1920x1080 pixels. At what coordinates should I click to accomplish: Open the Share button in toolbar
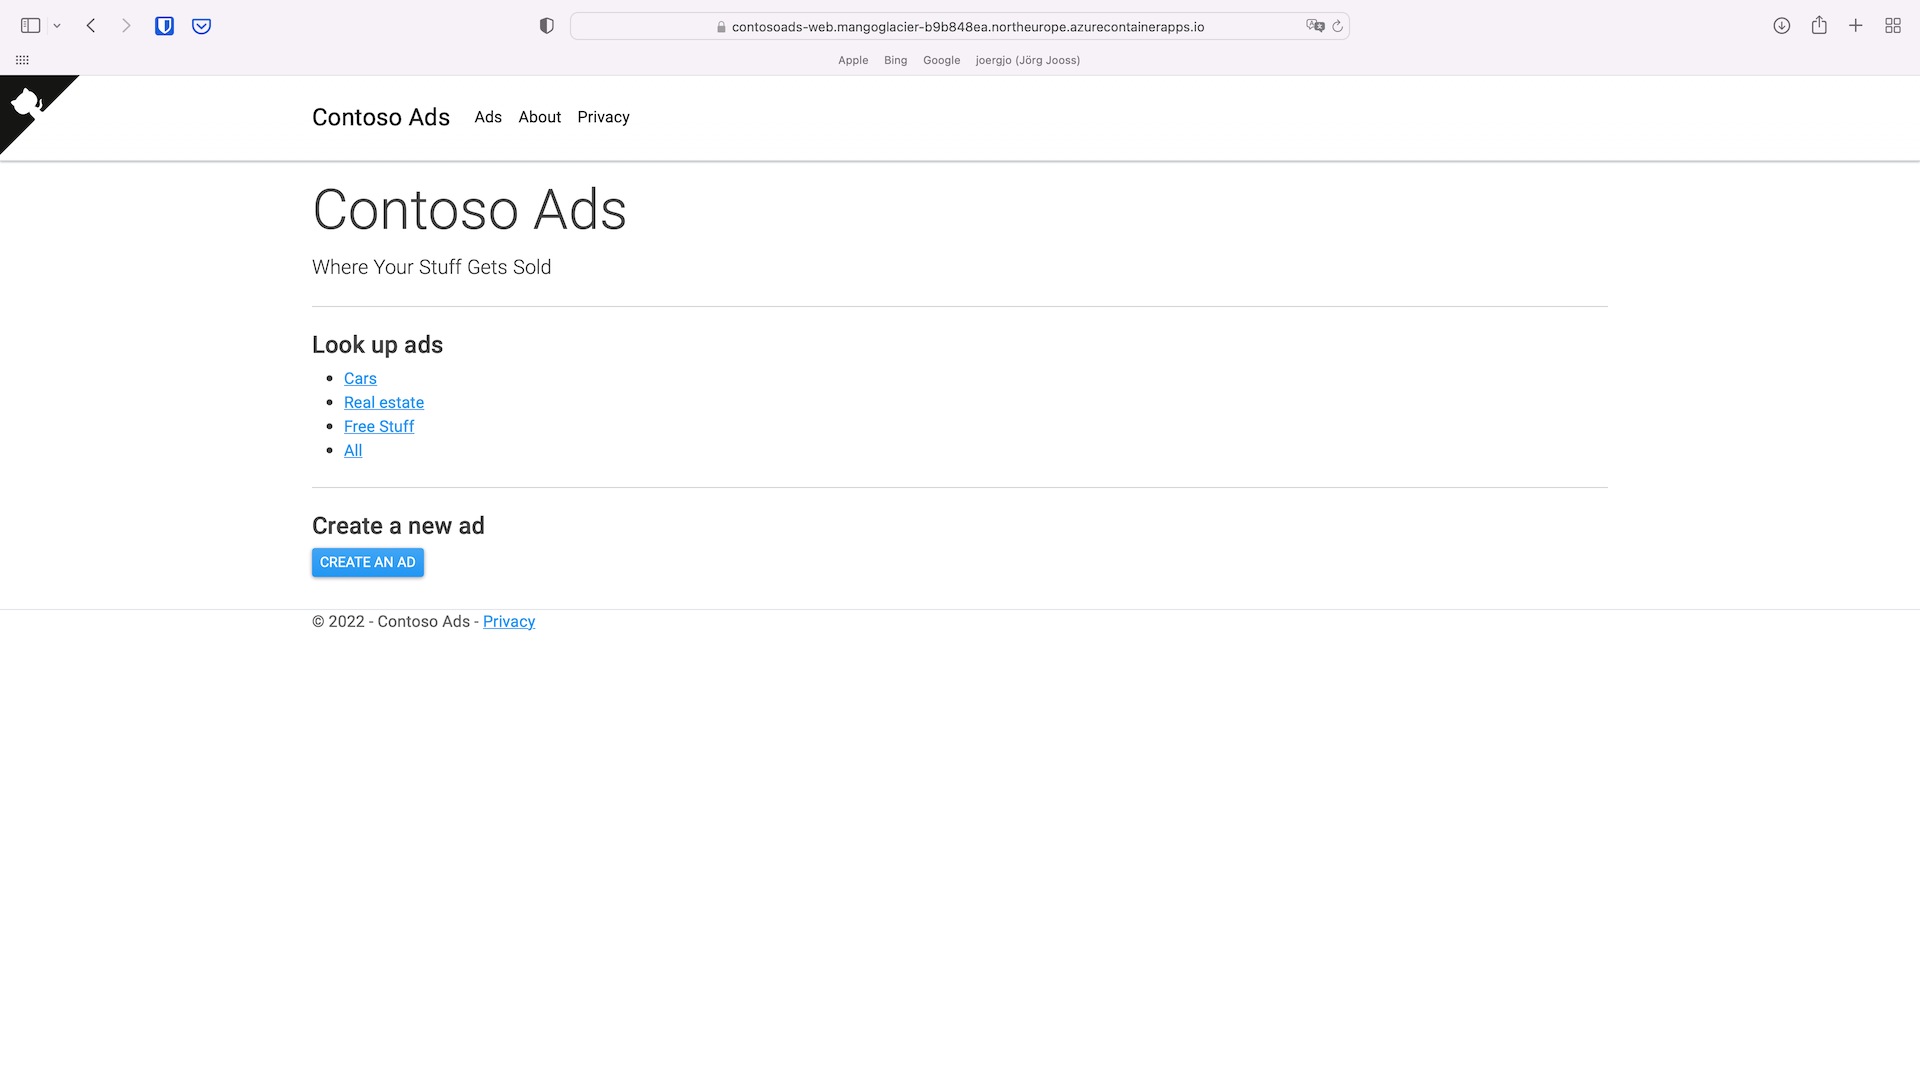(x=1819, y=26)
